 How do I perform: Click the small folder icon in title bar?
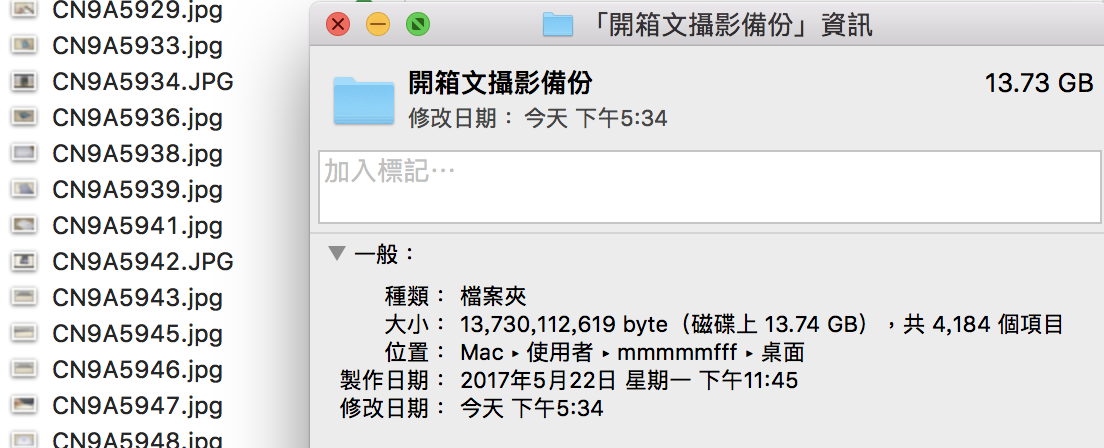point(558,25)
